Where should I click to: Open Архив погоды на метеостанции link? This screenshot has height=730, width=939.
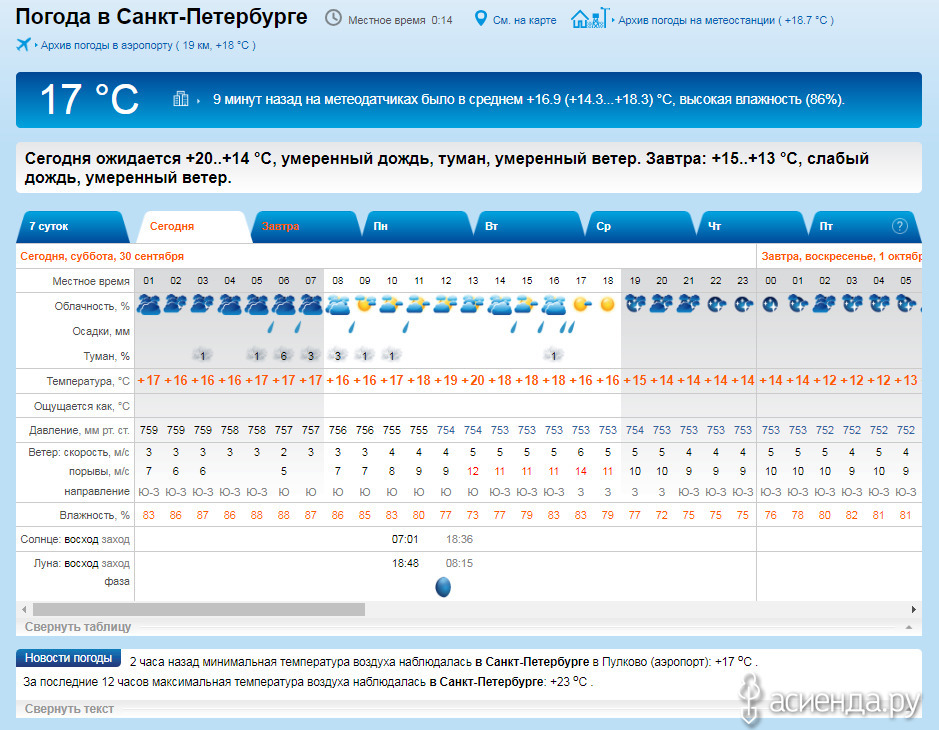(x=725, y=20)
